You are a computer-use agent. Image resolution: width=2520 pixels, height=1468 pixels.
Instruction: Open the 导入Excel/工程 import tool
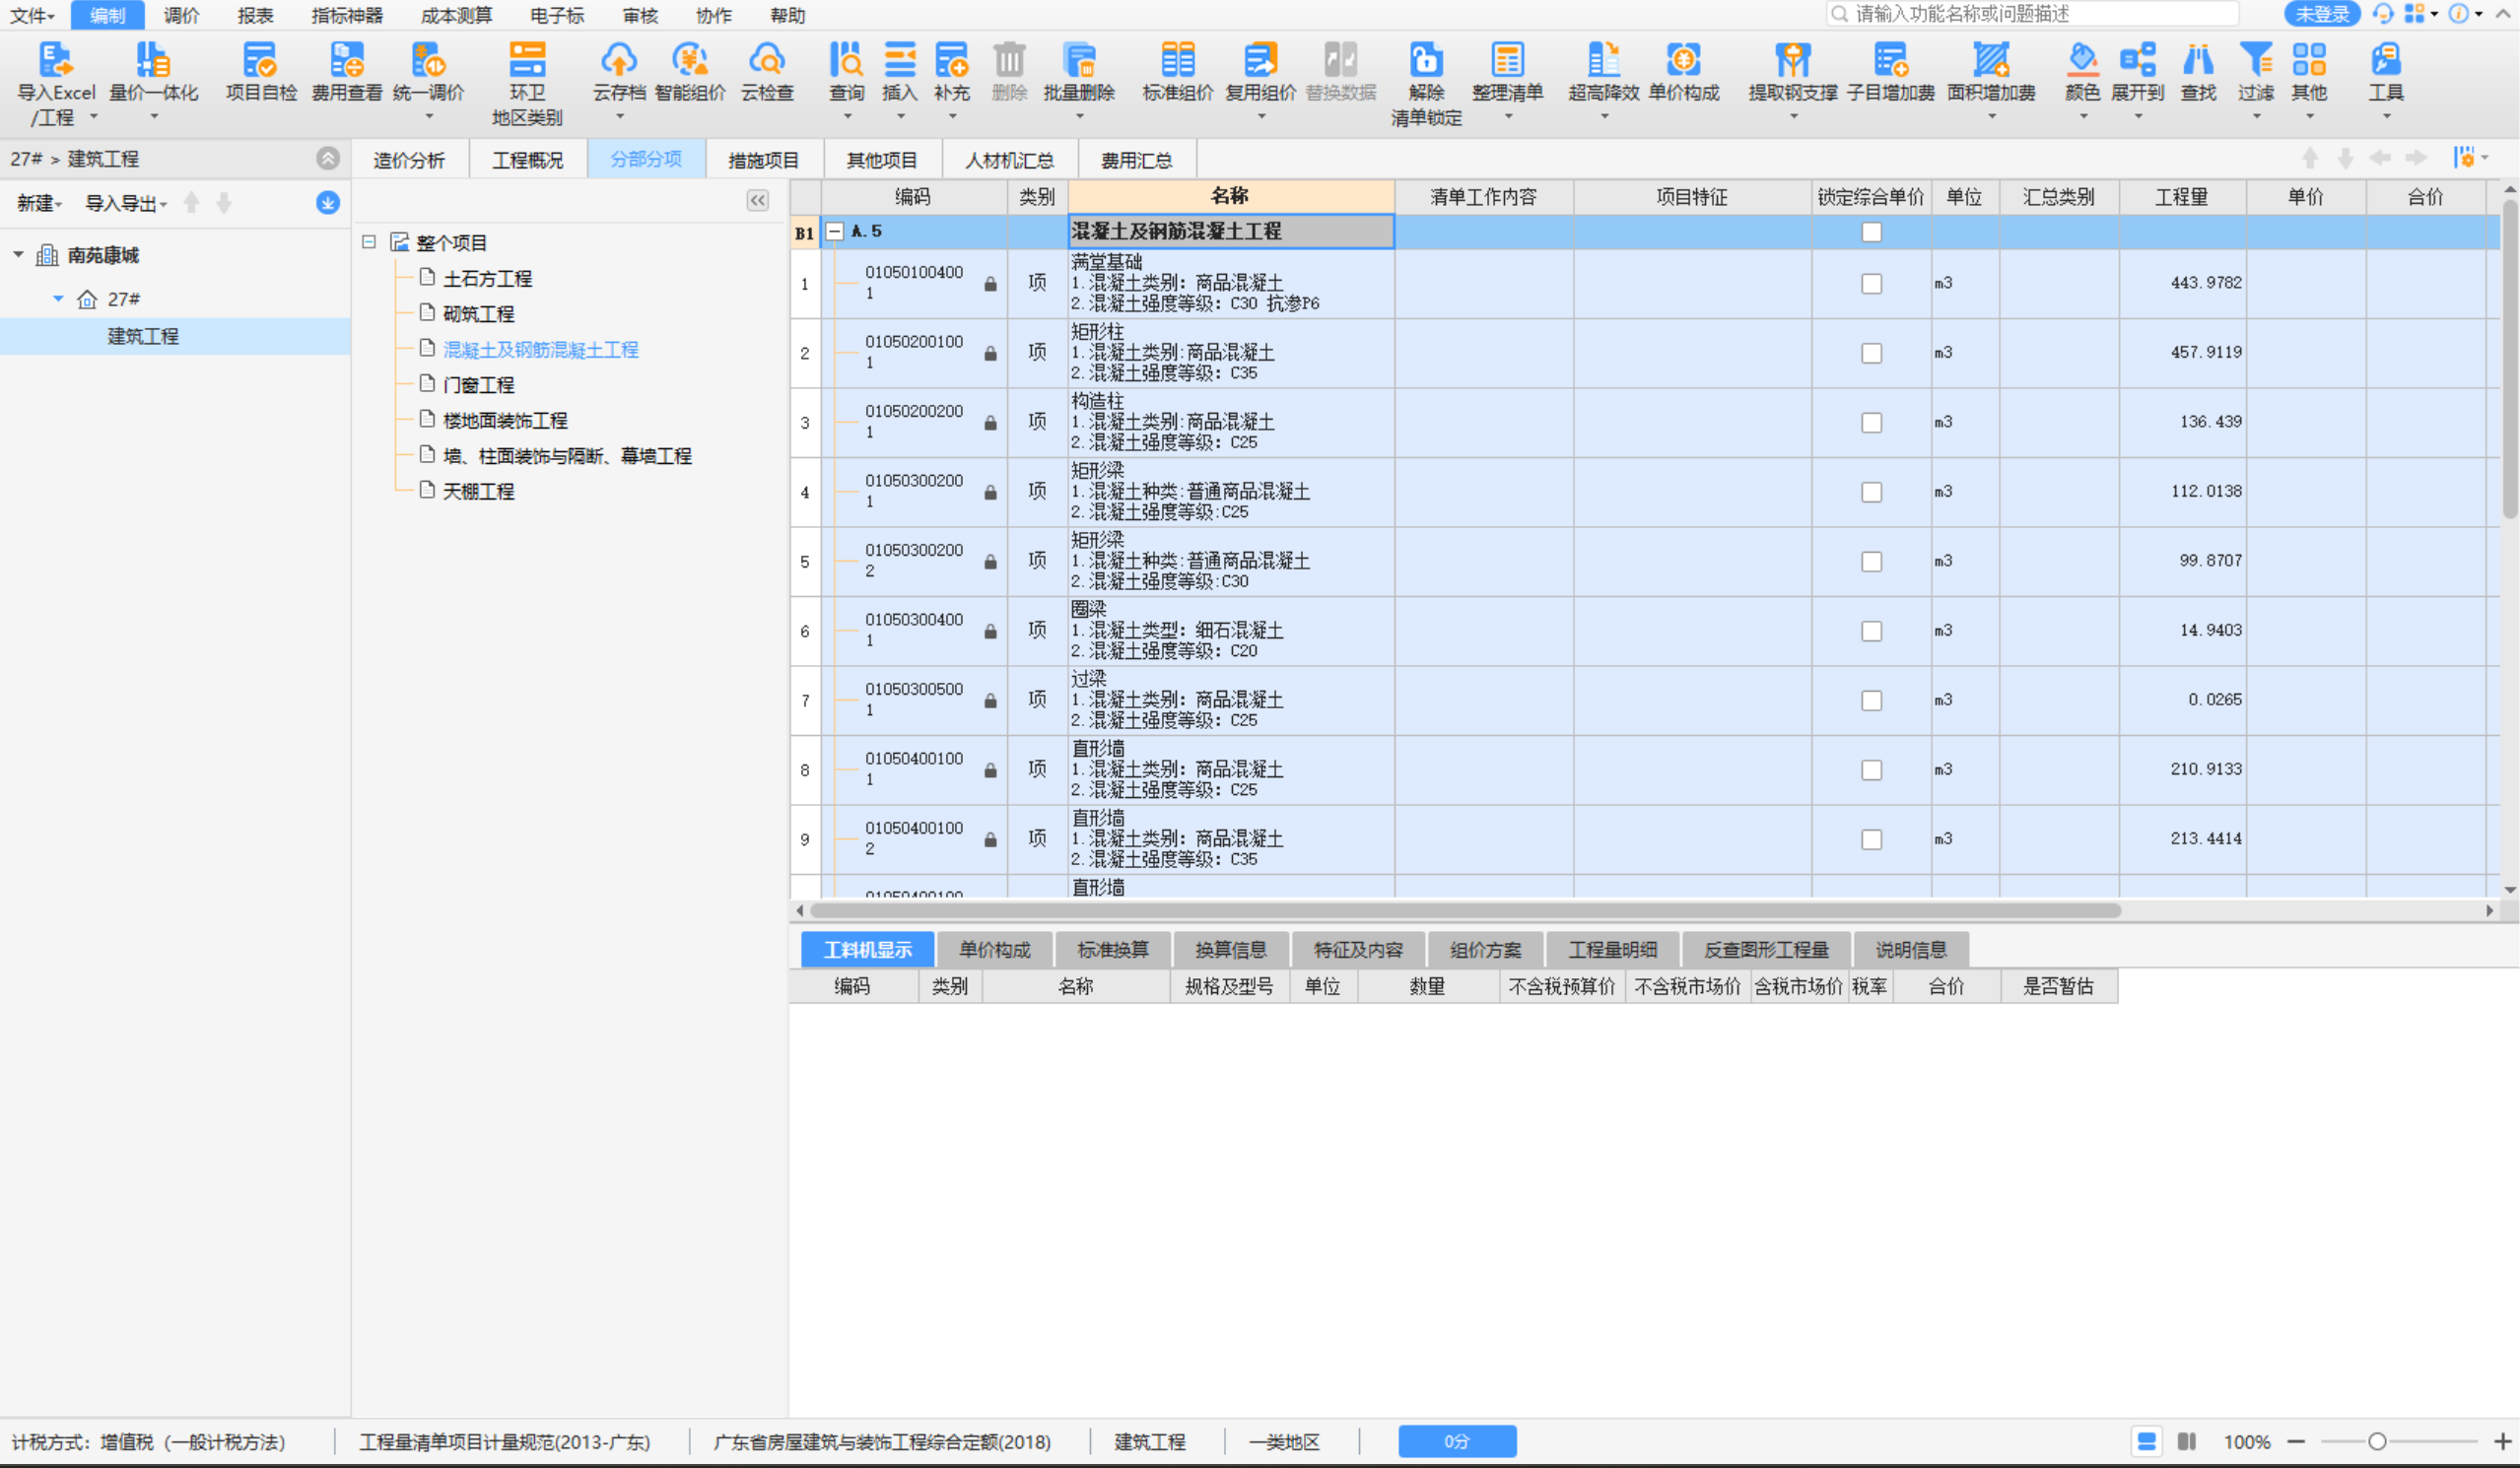tap(56, 82)
